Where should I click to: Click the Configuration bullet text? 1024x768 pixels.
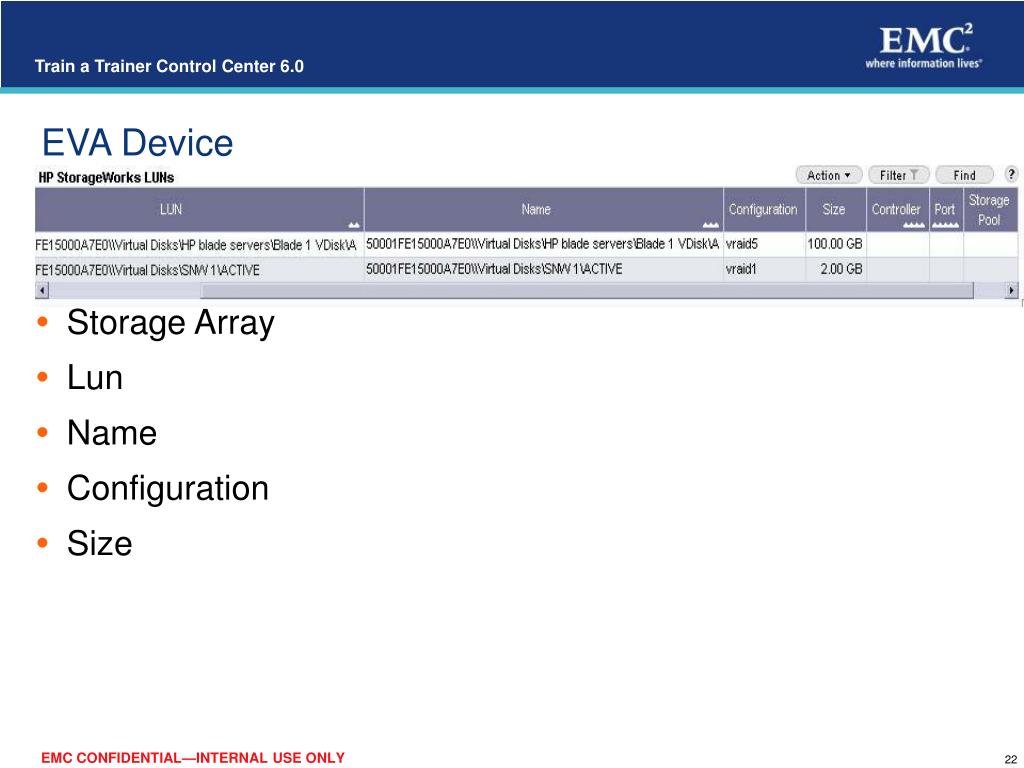click(168, 489)
